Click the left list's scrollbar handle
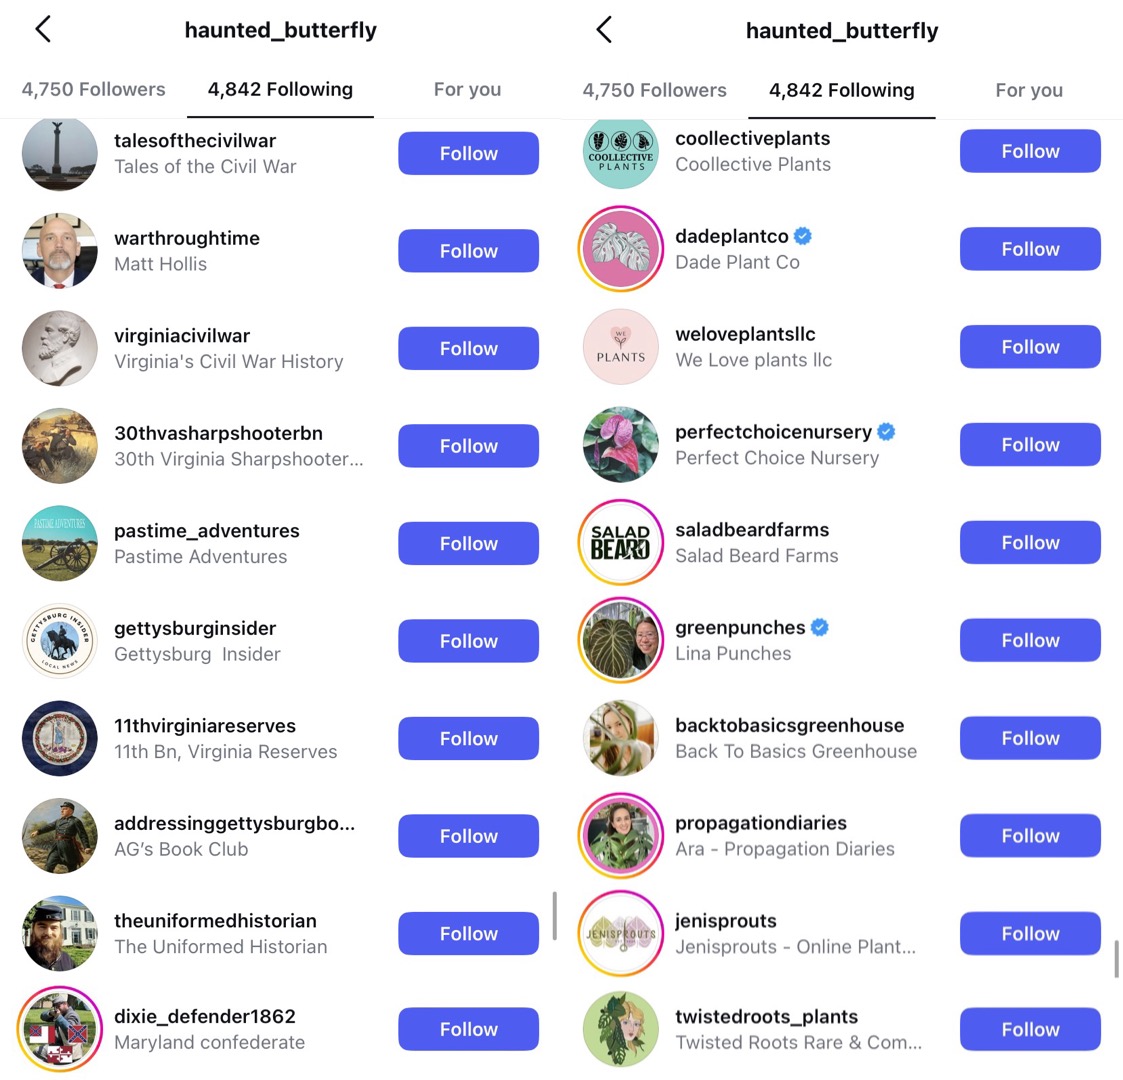The width and height of the screenshot is (1123, 1080). pyautogui.click(x=554, y=915)
